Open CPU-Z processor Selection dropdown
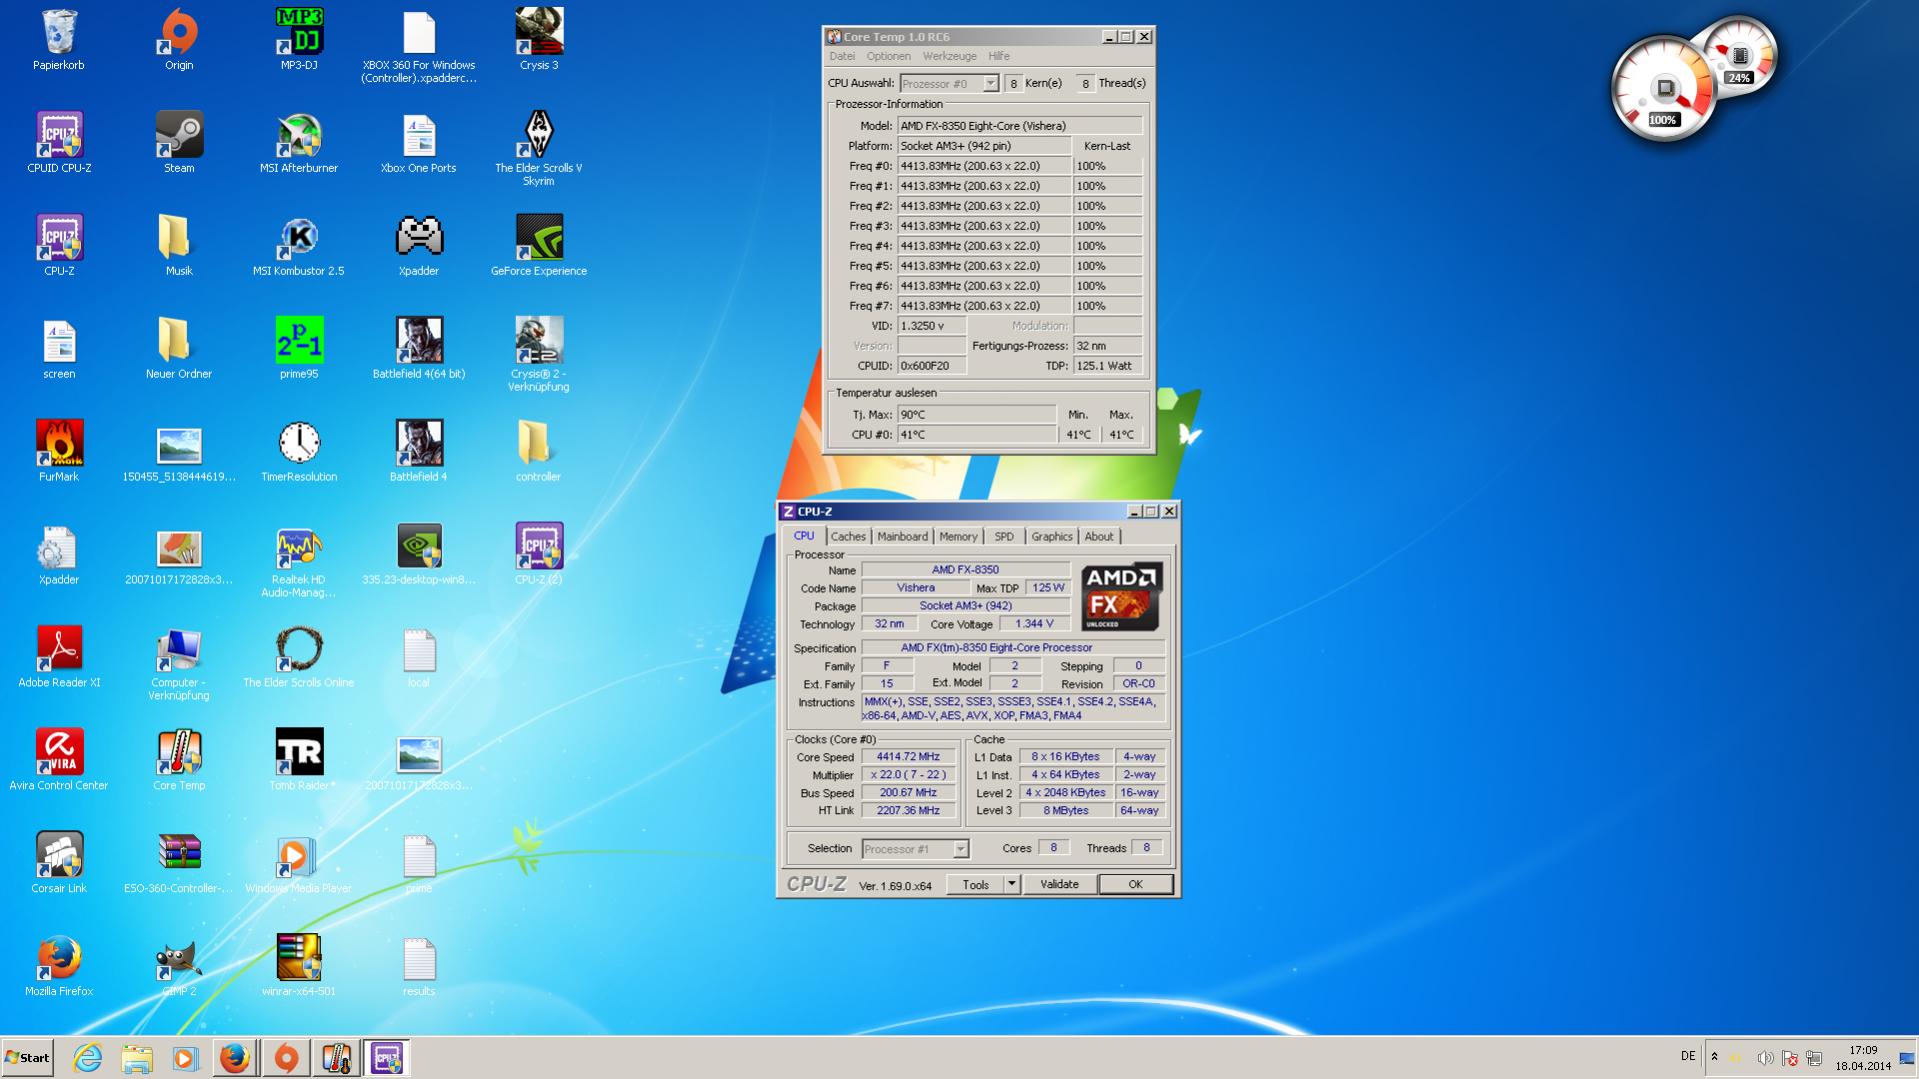 (x=960, y=849)
